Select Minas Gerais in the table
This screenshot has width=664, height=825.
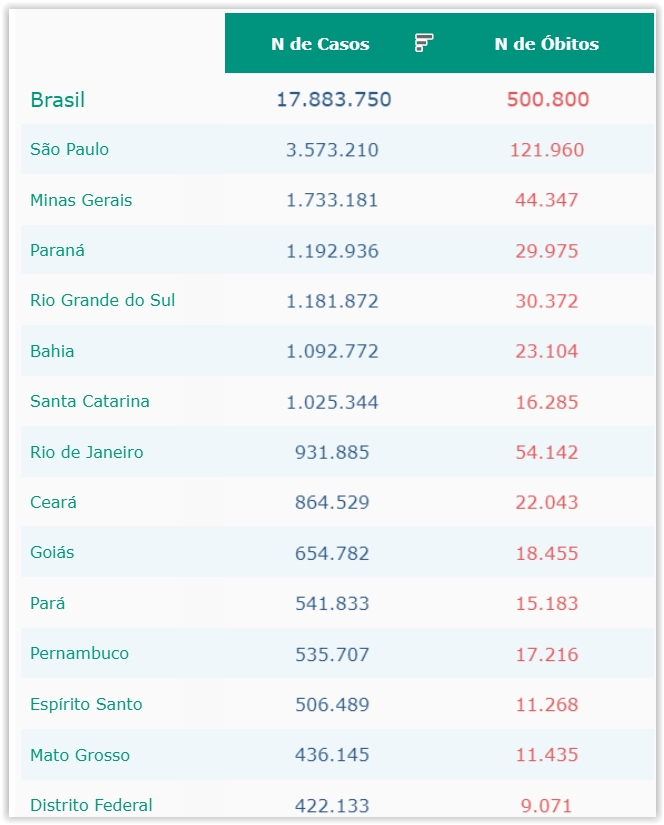coord(81,200)
